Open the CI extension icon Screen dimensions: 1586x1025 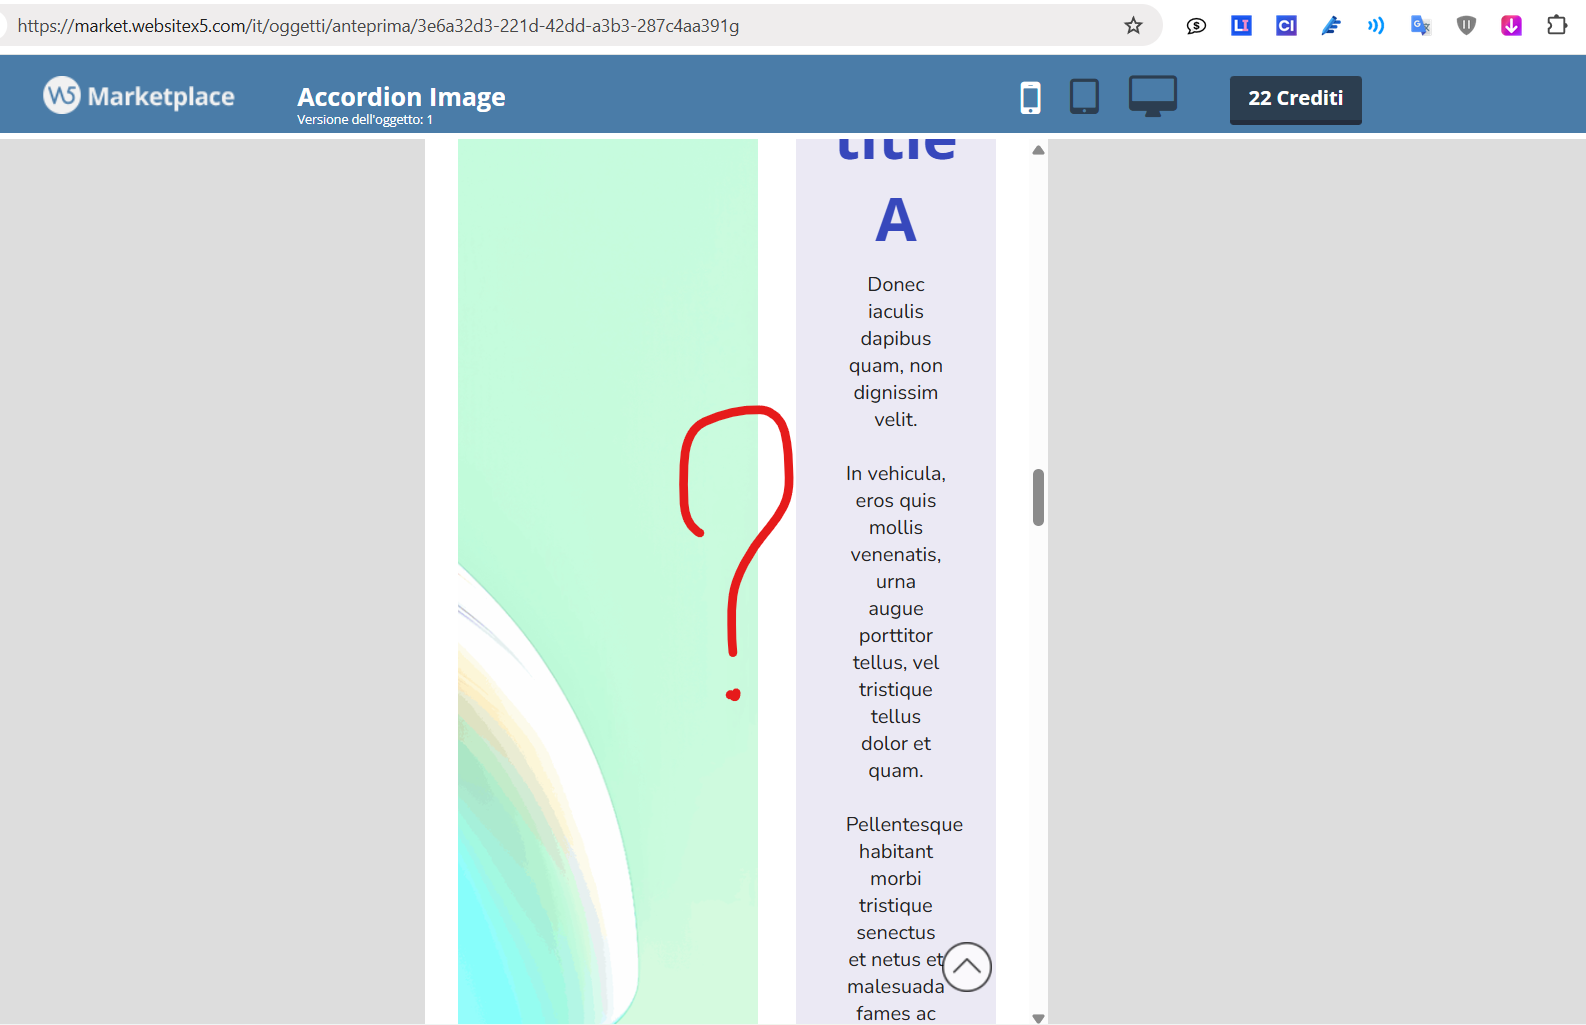pyautogui.click(x=1286, y=26)
